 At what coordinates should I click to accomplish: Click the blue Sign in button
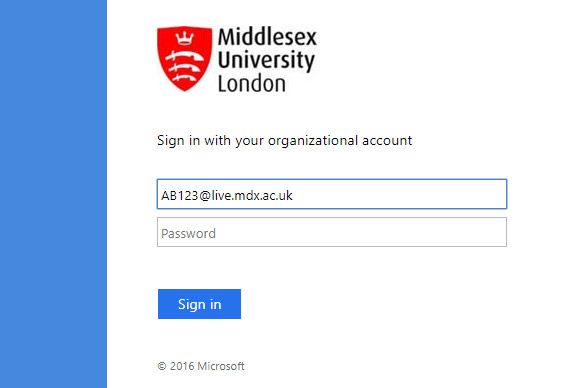199,304
